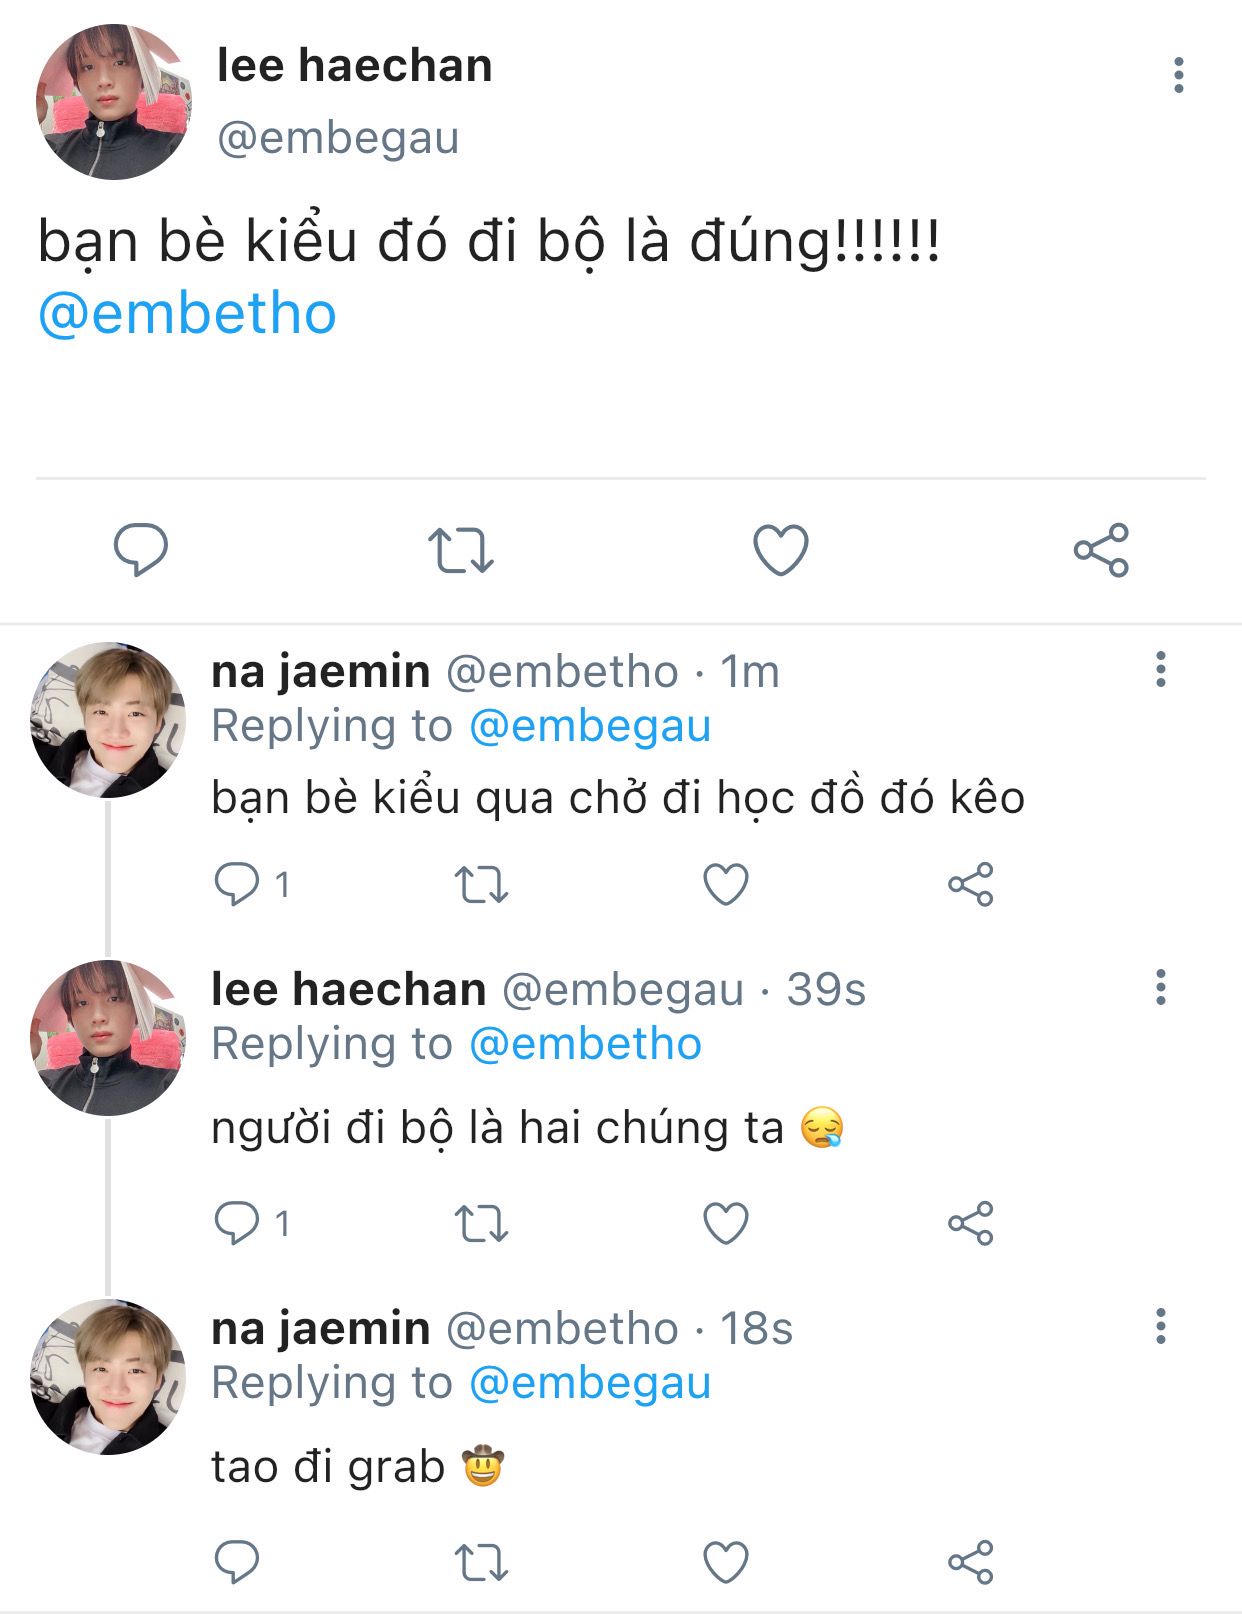Viewport: 1242px width, 1614px height.
Task: Open the @embegau link in the 1m reply
Action: 589,726
